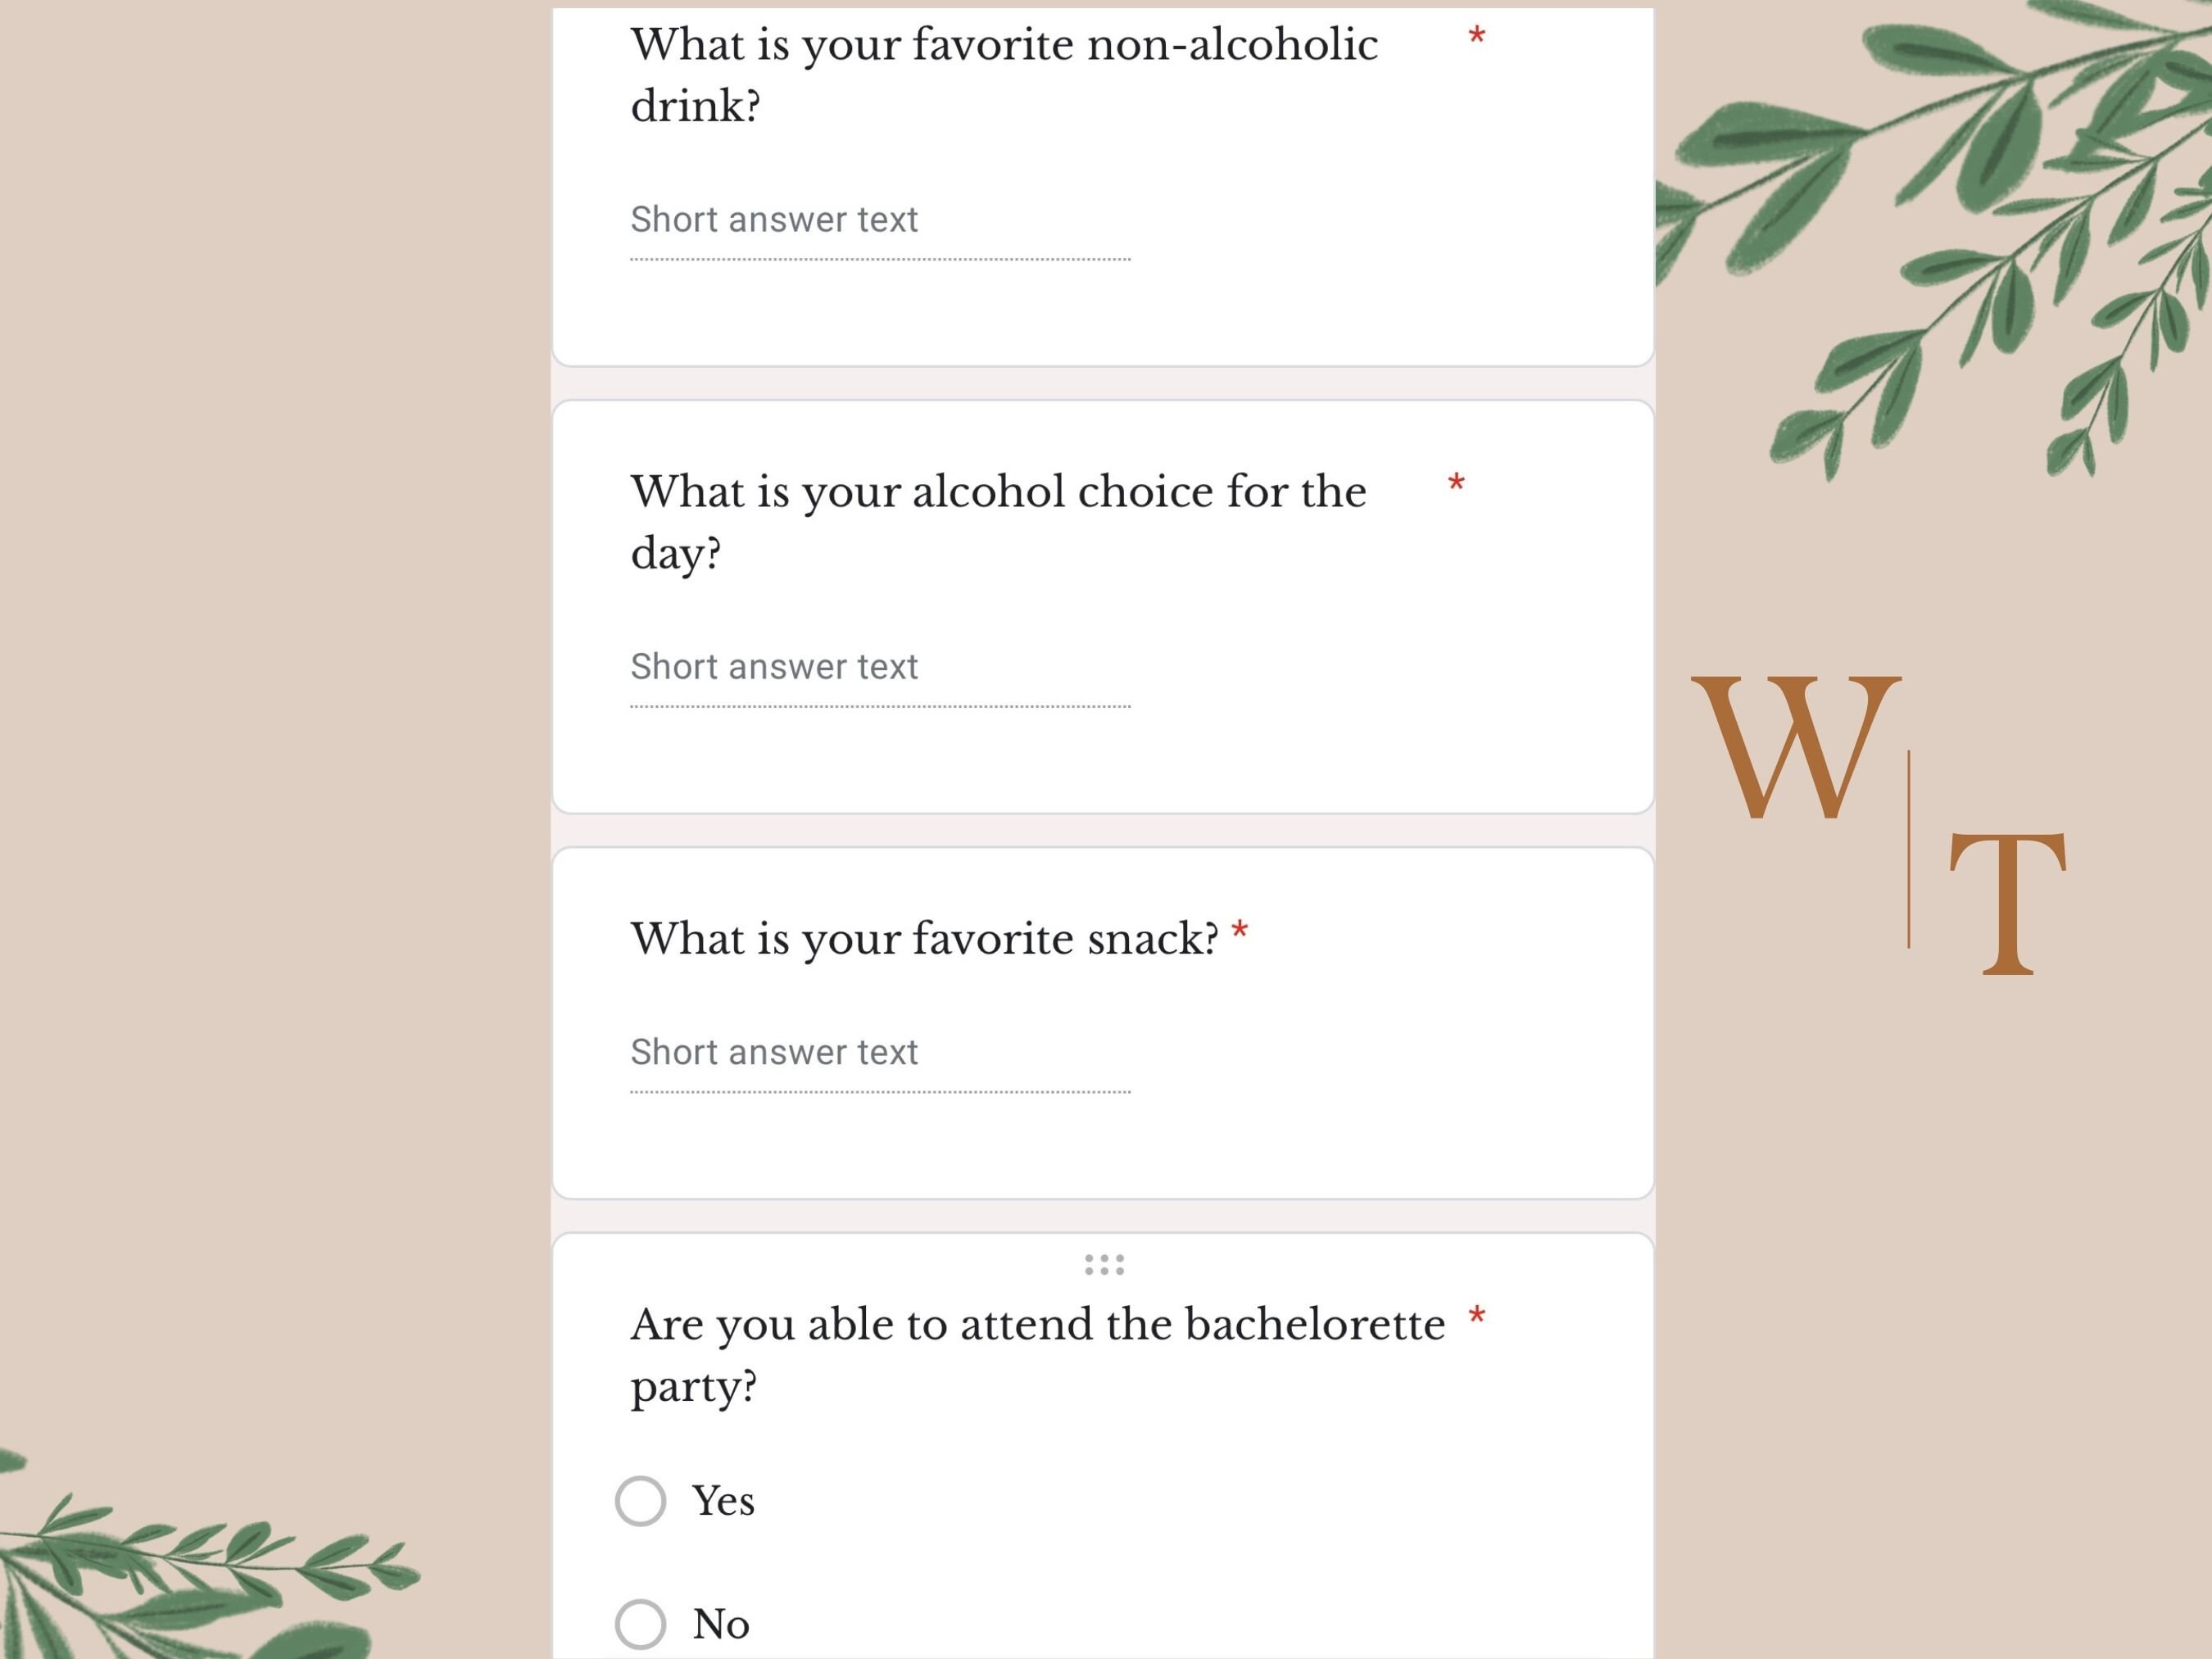
Task: Click the No option label
Action: 721,1624
